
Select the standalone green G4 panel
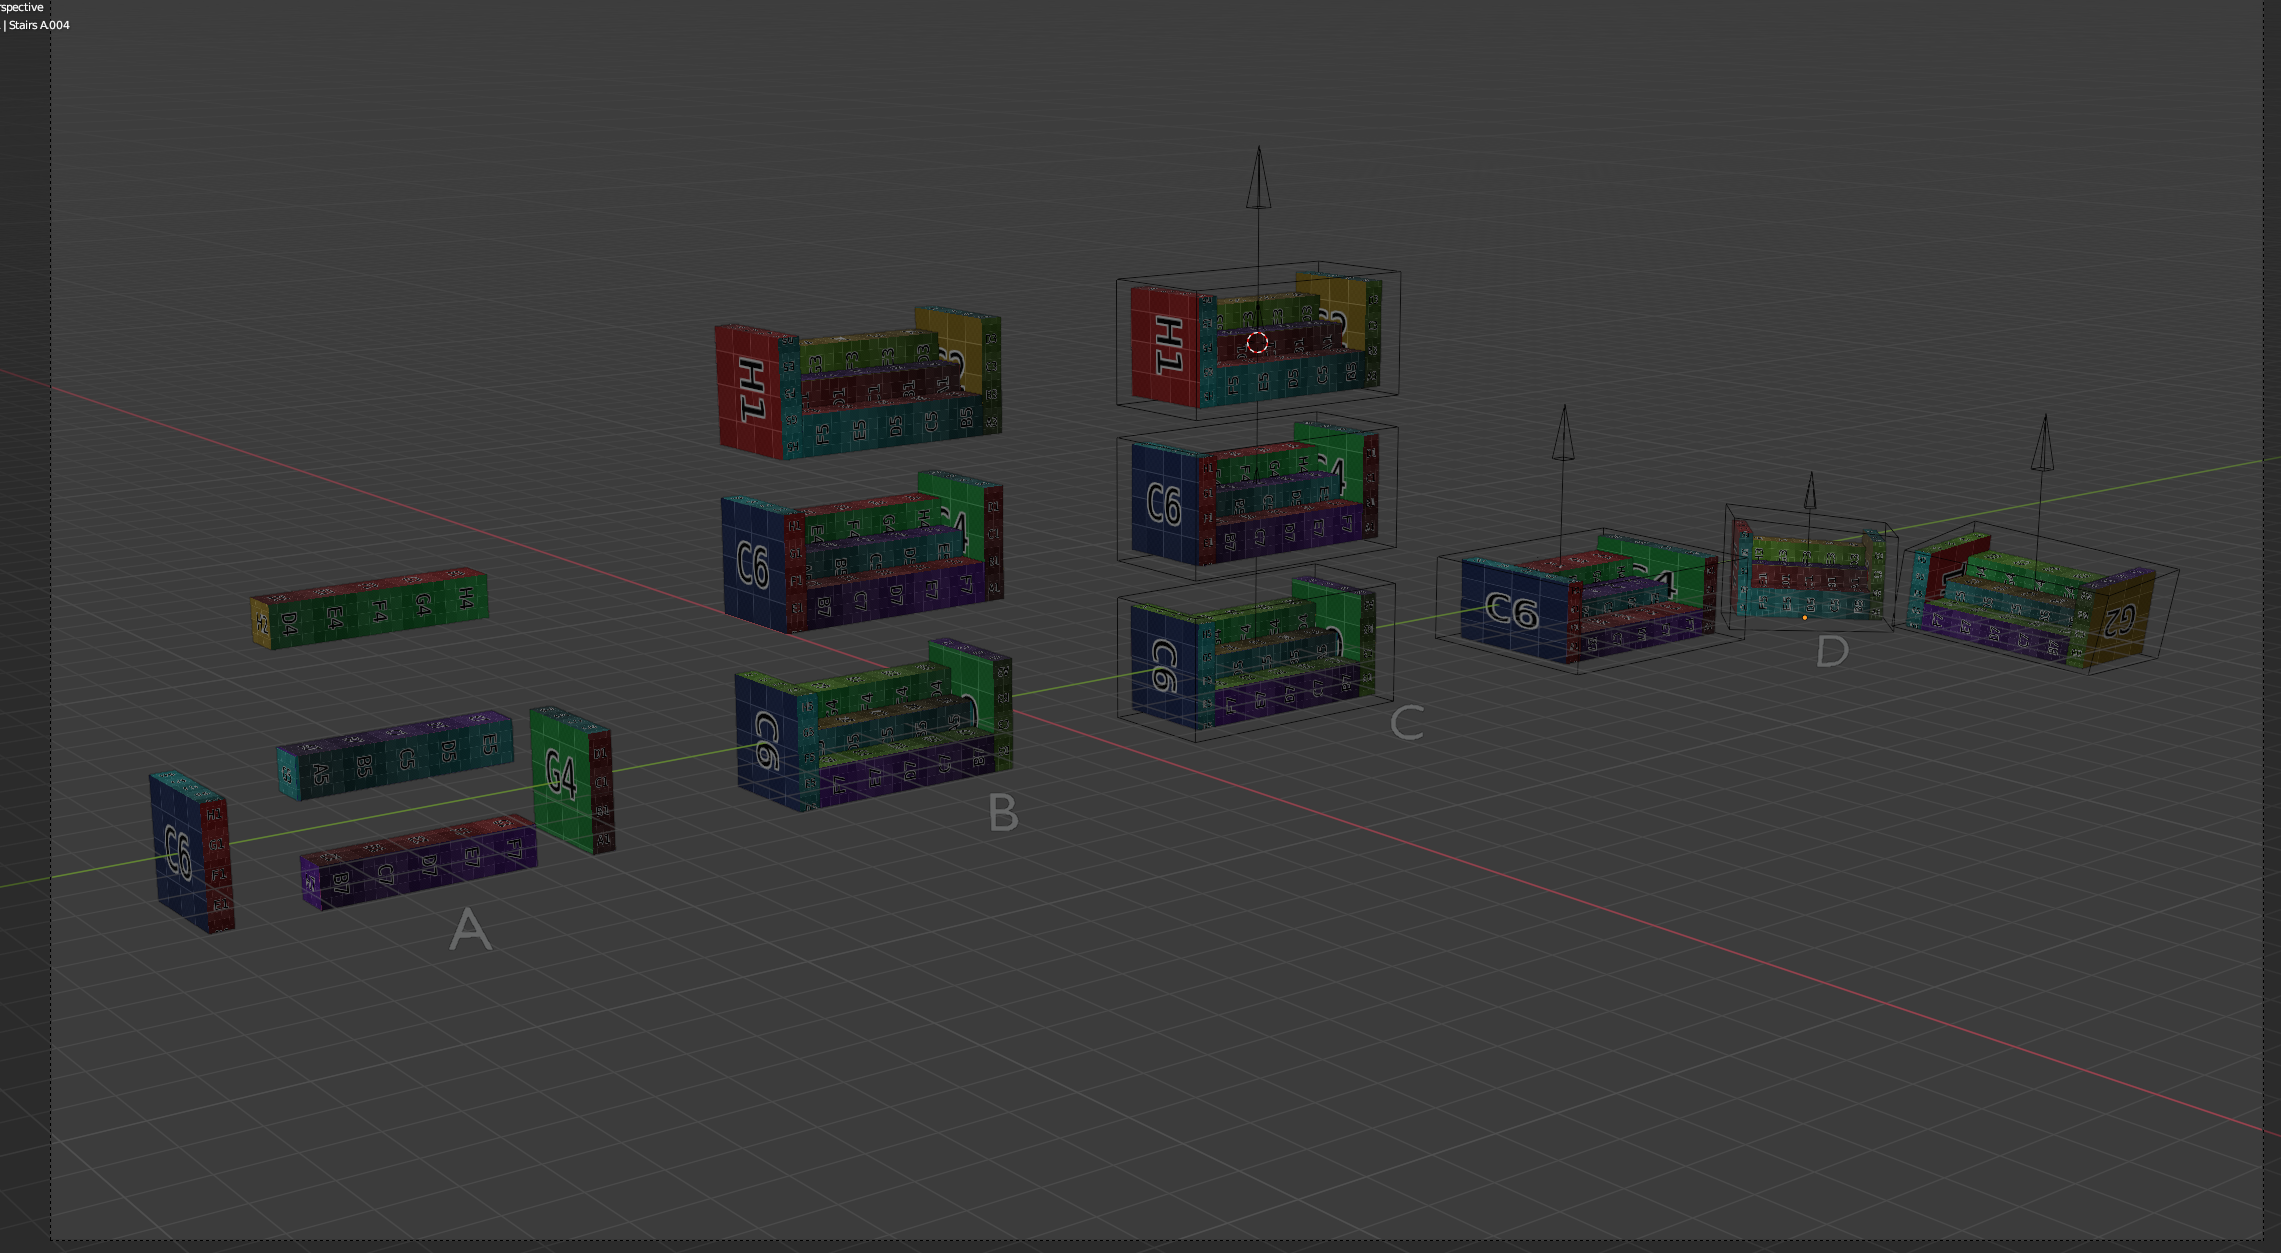tap(562, 776)
